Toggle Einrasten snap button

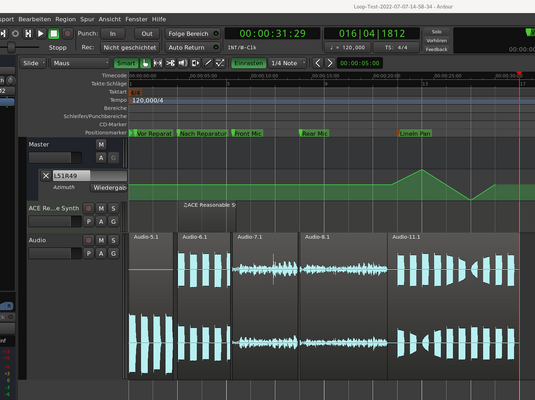click(249, 63)
